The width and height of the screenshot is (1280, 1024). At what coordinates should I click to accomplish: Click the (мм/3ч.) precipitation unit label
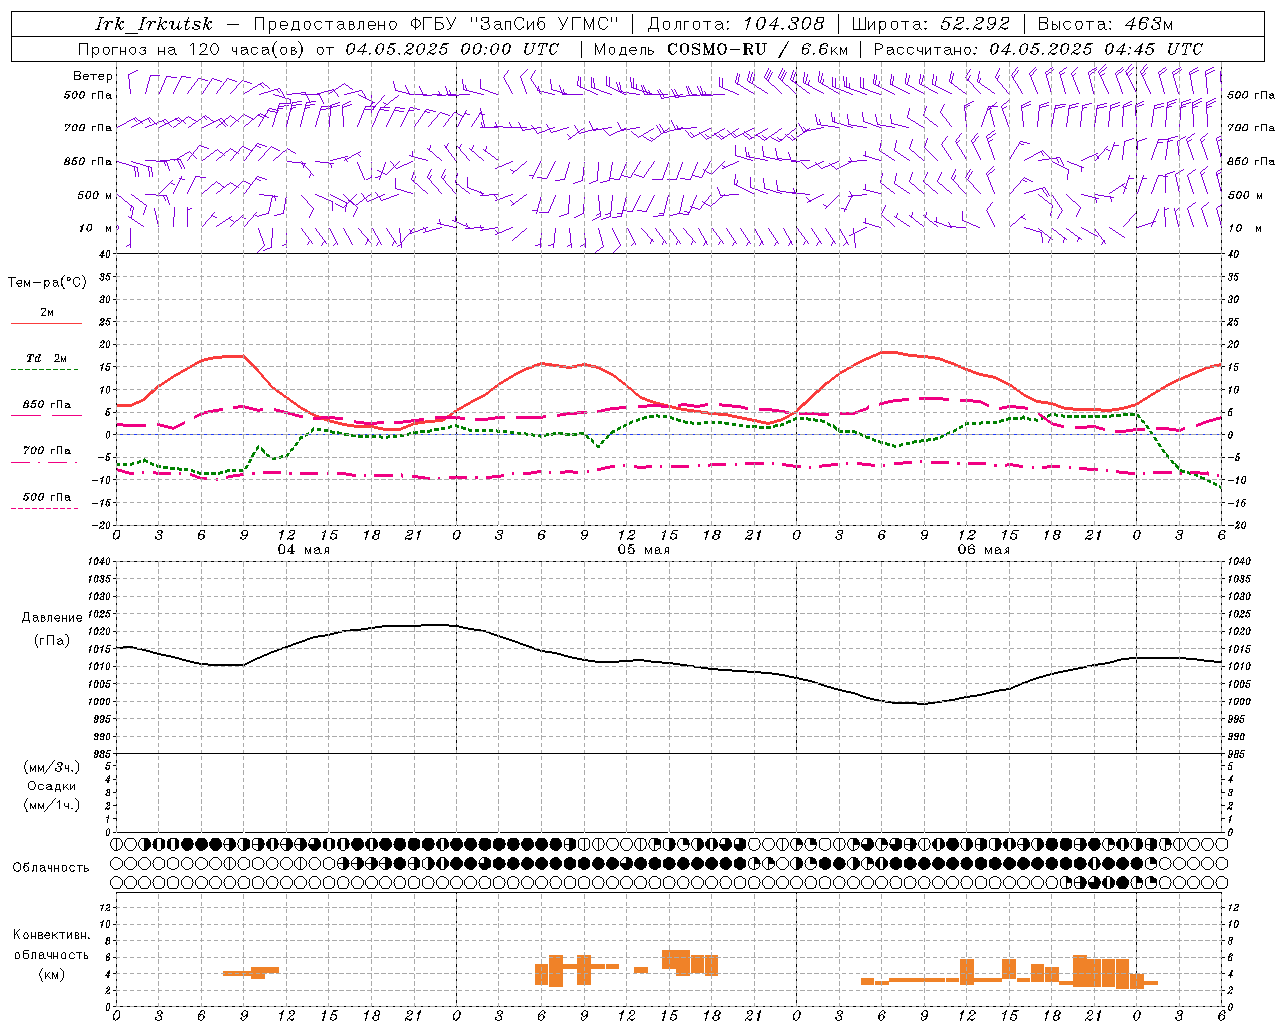pos(52,767)
